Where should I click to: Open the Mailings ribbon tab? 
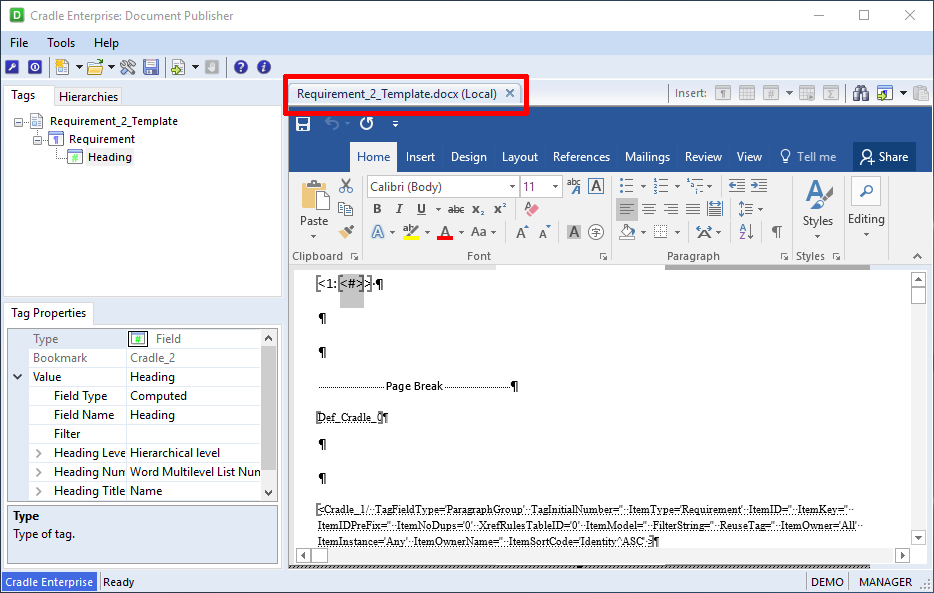click(647, 157)
